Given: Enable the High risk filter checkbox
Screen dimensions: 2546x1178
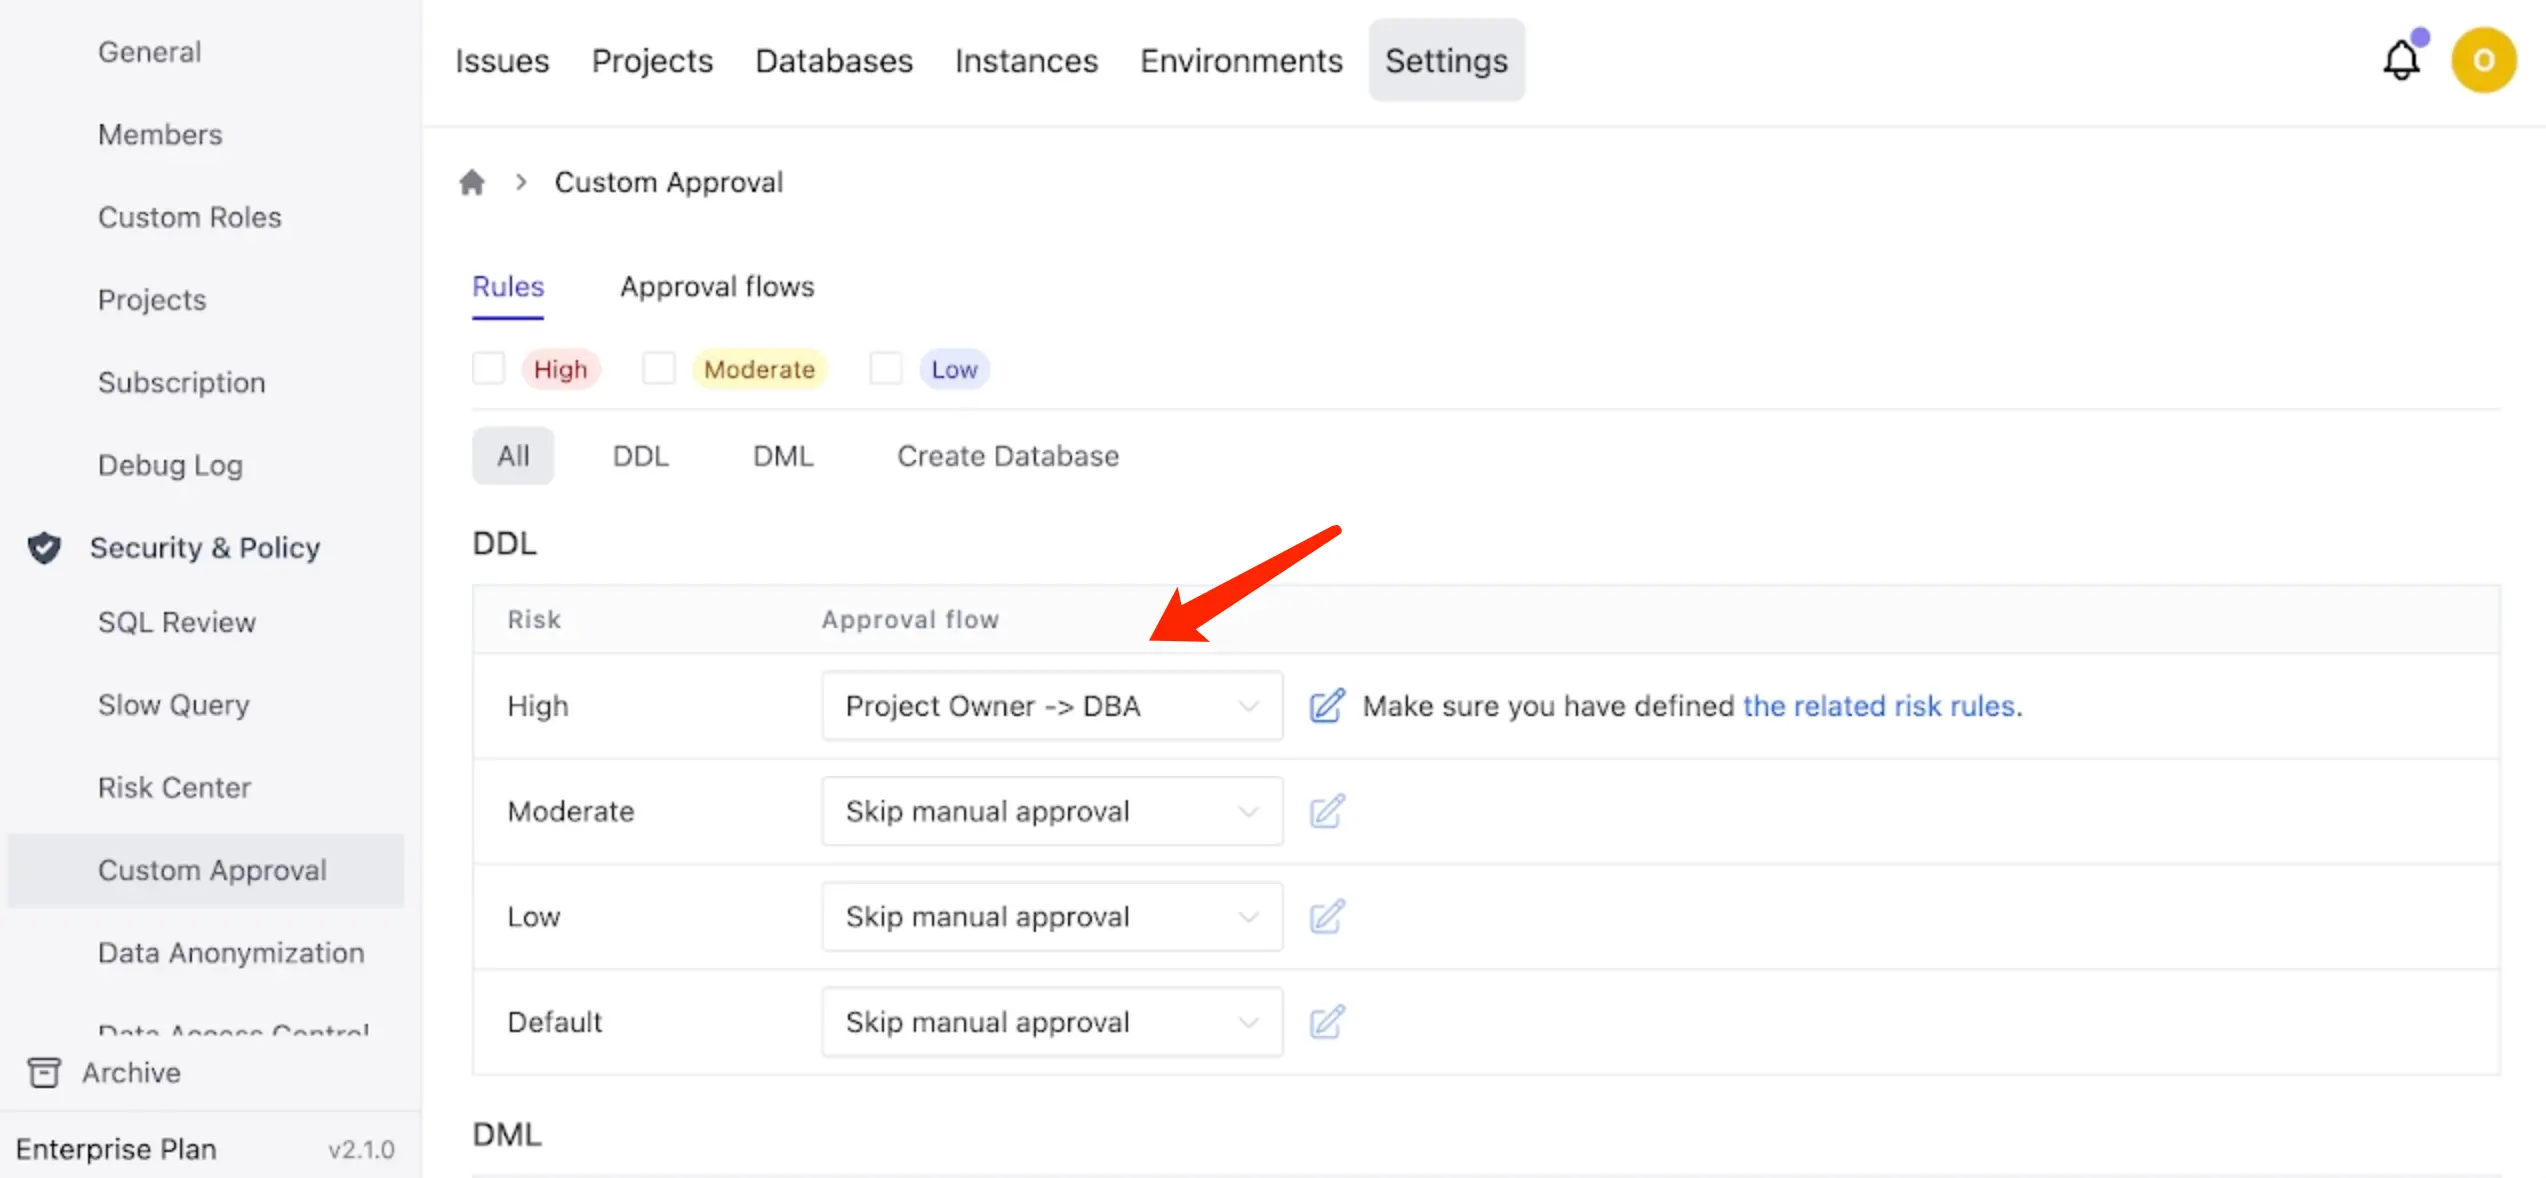Looking at the screenshot, I should (x=489, y=368).
